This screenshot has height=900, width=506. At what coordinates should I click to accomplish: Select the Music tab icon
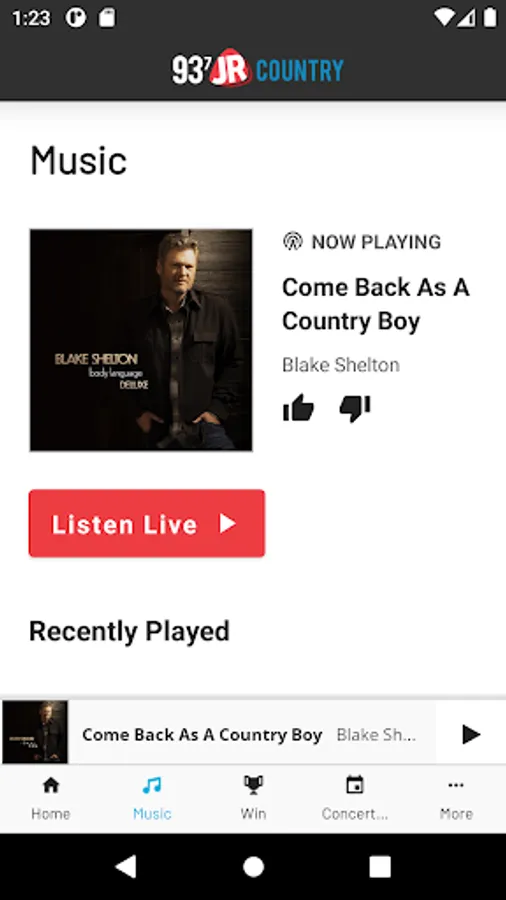tap(151, 785)
